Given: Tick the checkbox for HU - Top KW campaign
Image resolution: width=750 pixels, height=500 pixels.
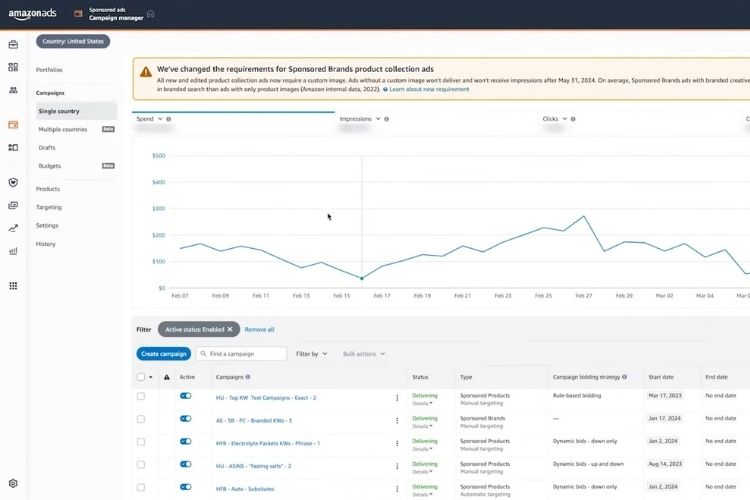Looking at the screenshot, I should pyautogui.click(x=141, y=396).
